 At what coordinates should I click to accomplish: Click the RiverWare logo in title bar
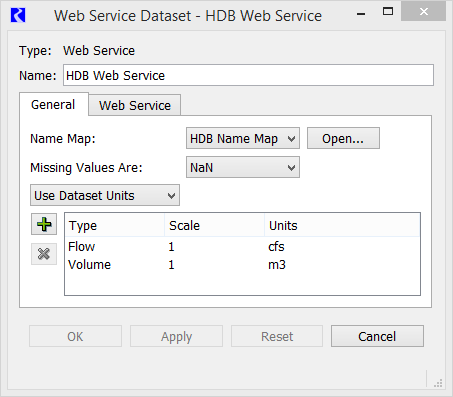point(18,15)
